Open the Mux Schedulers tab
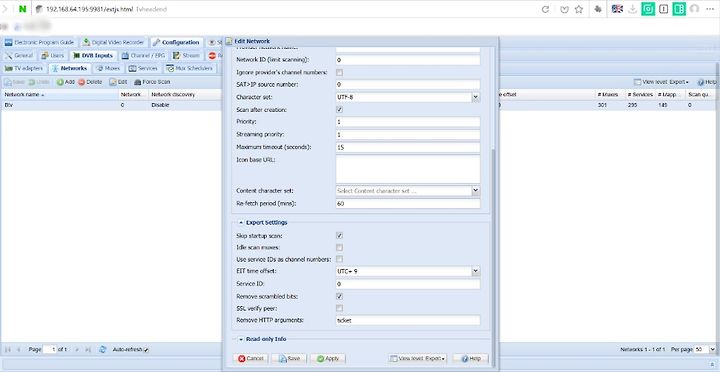The width and height of the screenshot is (720, 372). tap(189, 68)
